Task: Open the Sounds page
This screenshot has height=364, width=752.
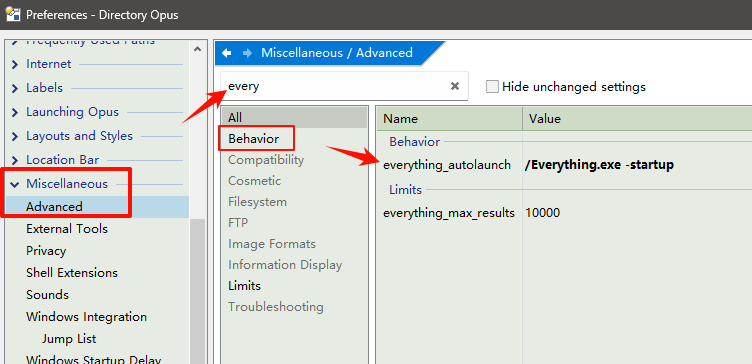Action: [x=47, y=295]
